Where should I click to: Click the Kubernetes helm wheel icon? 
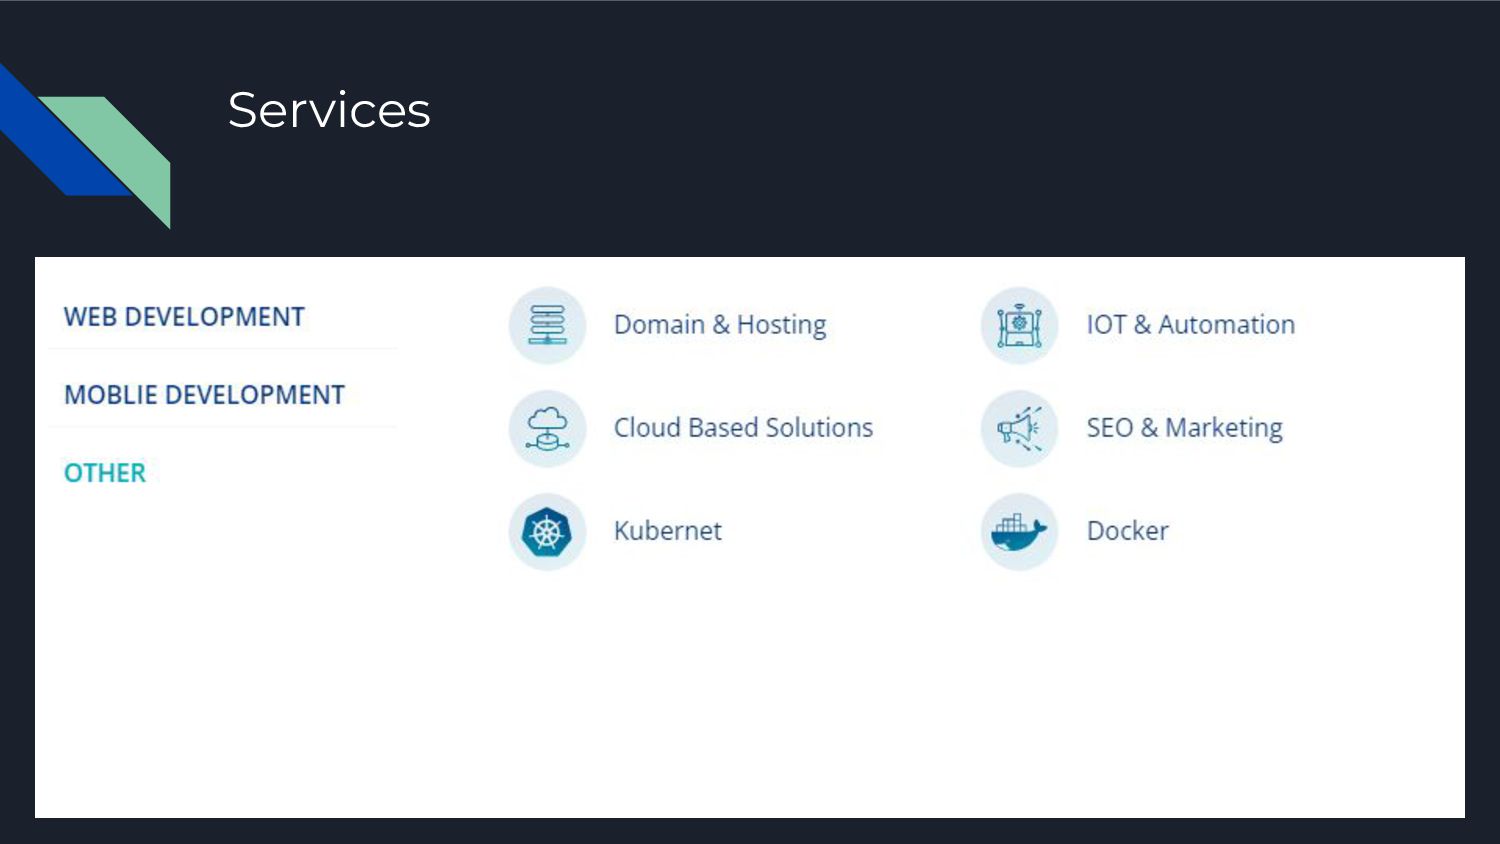pyautogui.click(x=547, y=531)
